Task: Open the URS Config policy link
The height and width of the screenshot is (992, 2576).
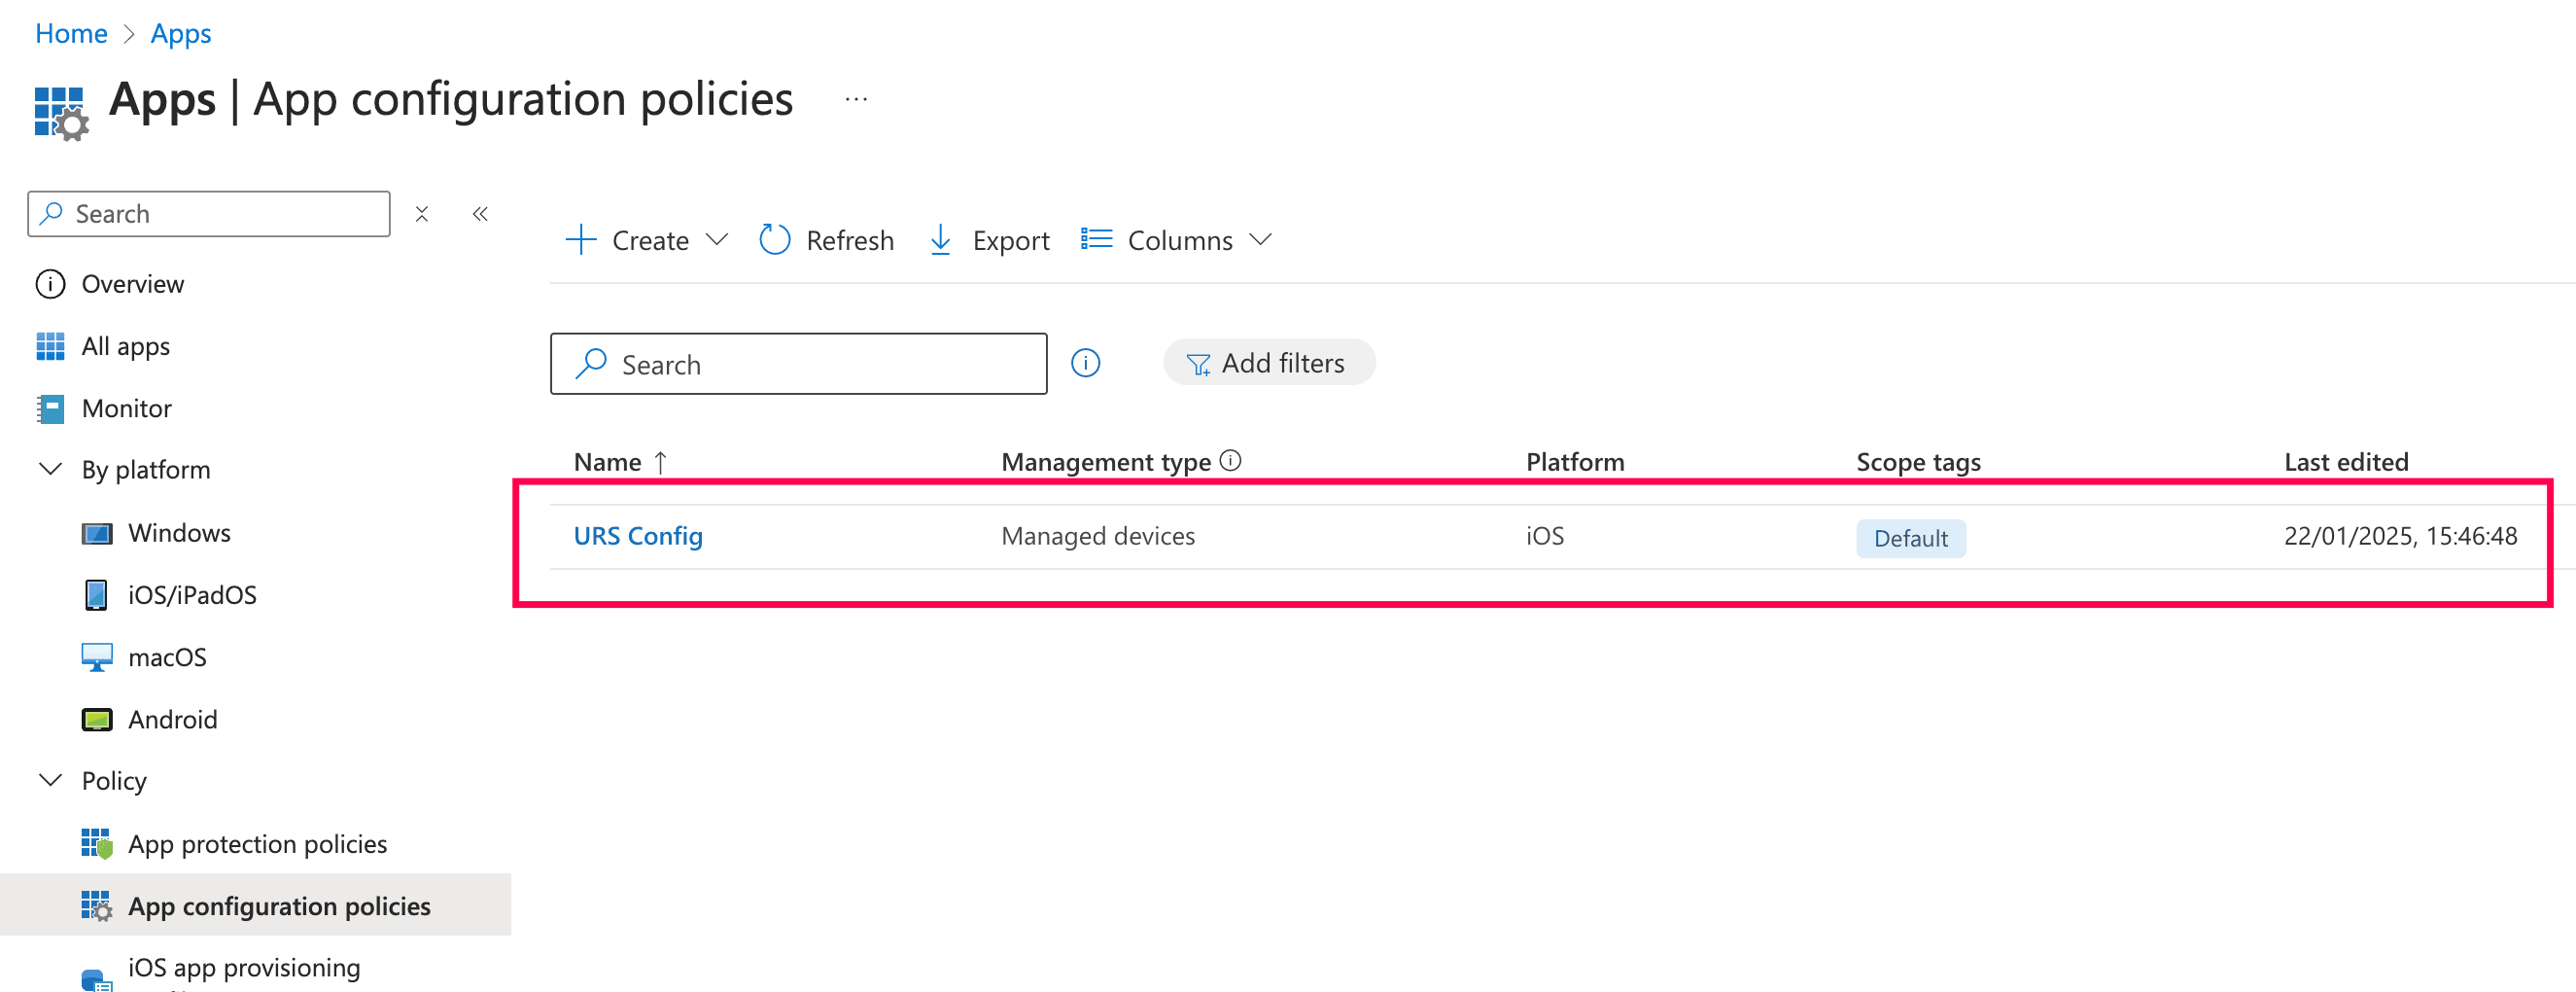Action: [x=638, y=536]
